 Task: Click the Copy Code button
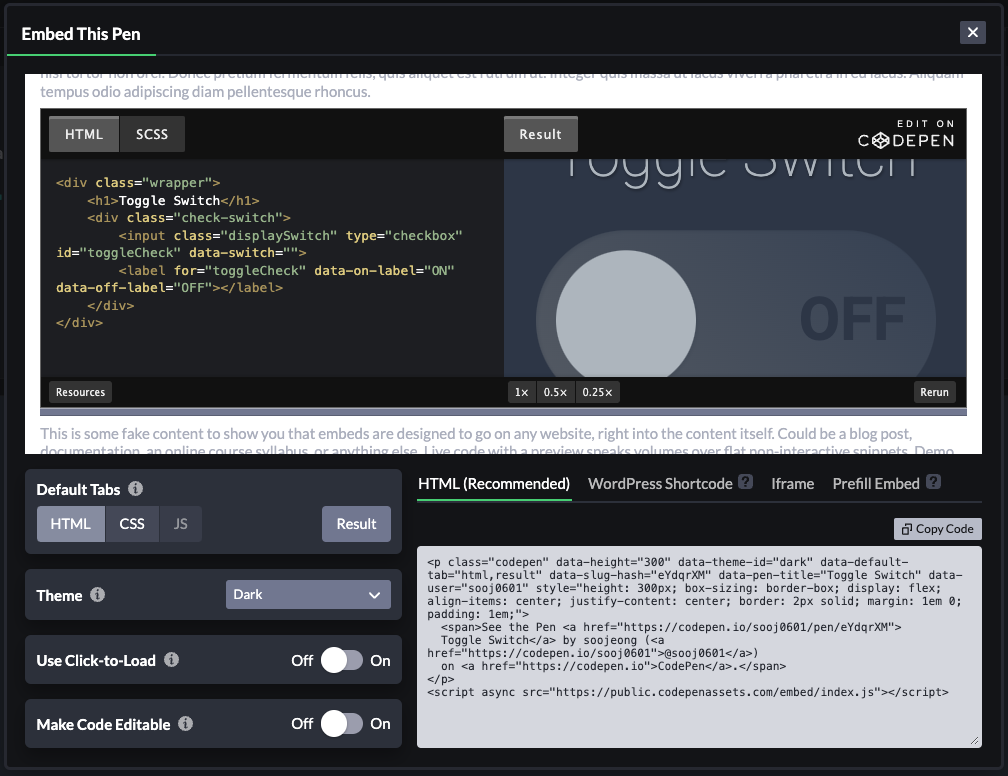coord(937,528)
